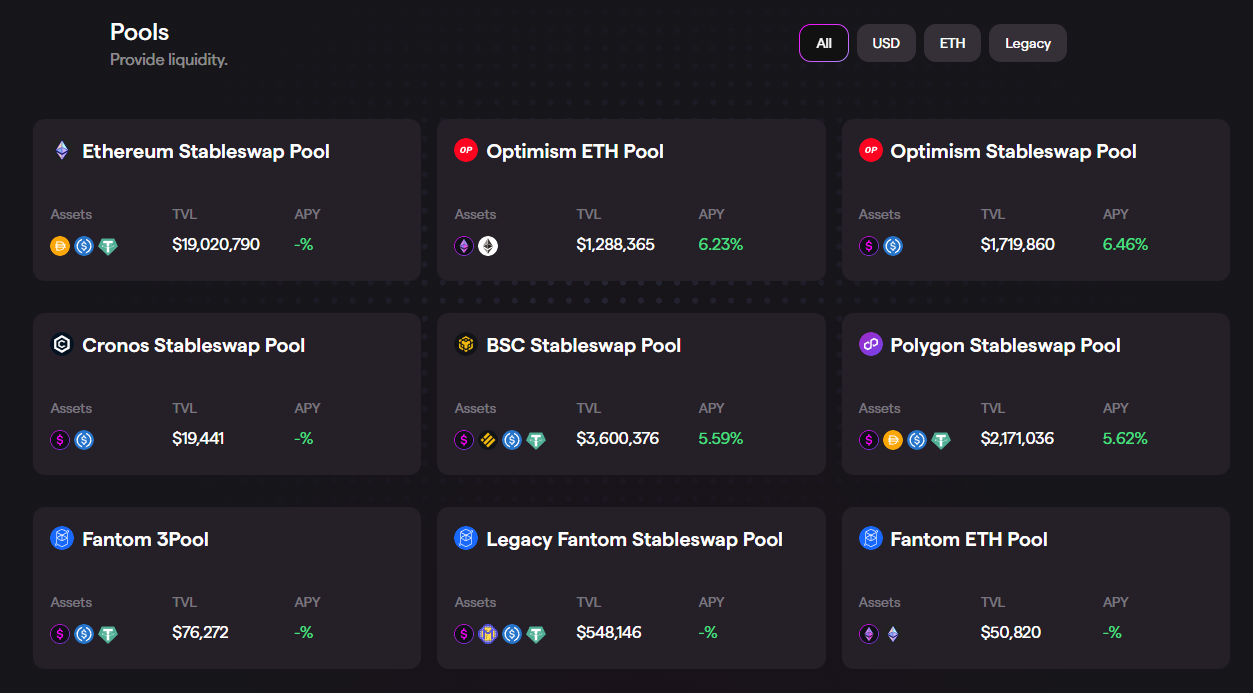Click the 5.62% APY value
Viewport: 1253px width, 693px height.
1125,439
